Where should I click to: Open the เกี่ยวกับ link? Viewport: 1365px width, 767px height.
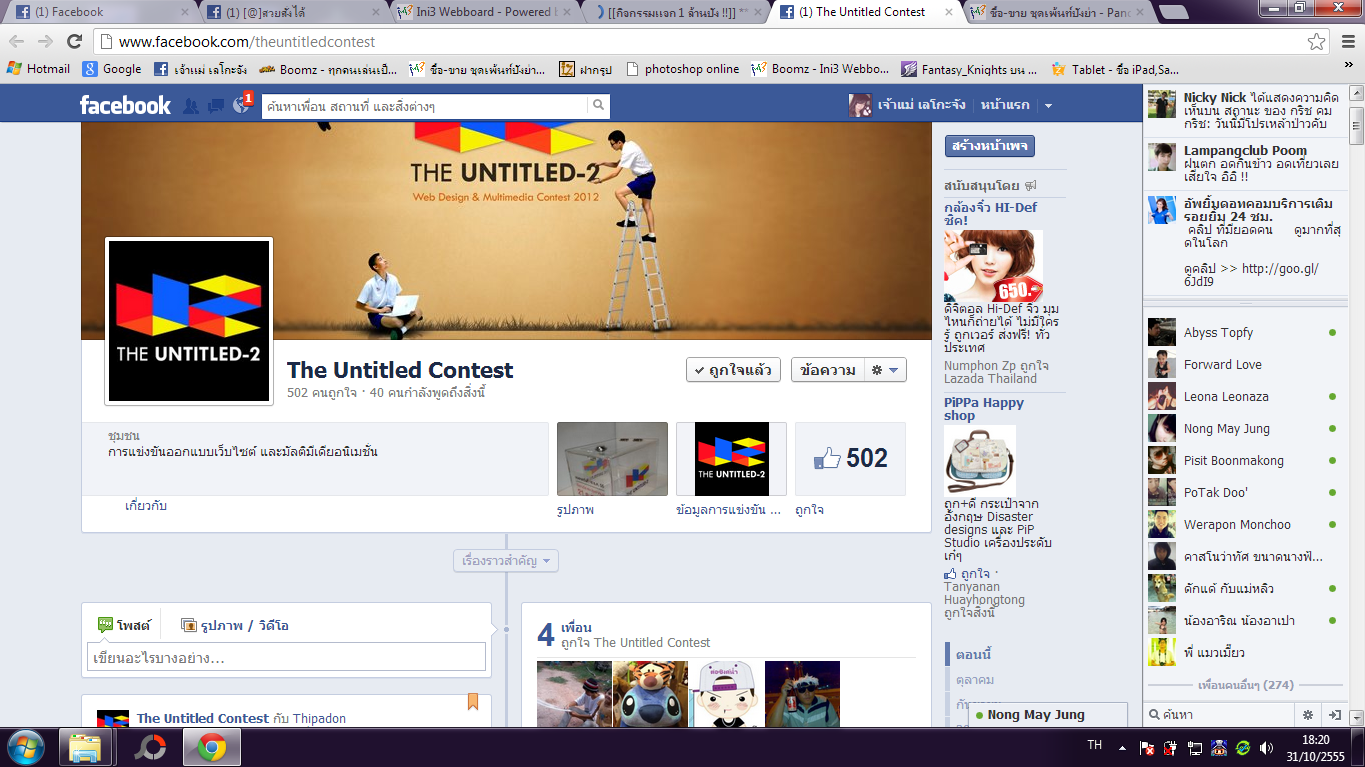point(146,506)
